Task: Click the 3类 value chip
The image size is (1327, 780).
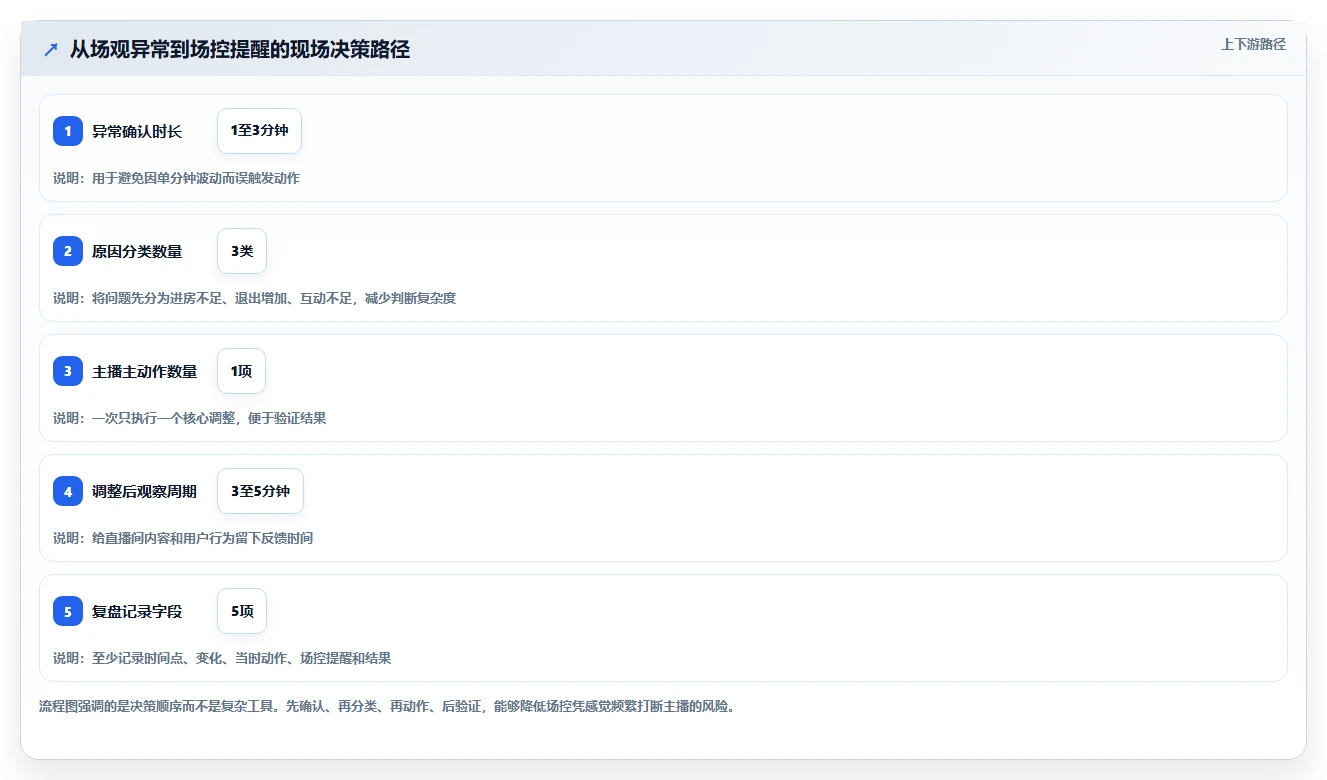Action: 242,251
